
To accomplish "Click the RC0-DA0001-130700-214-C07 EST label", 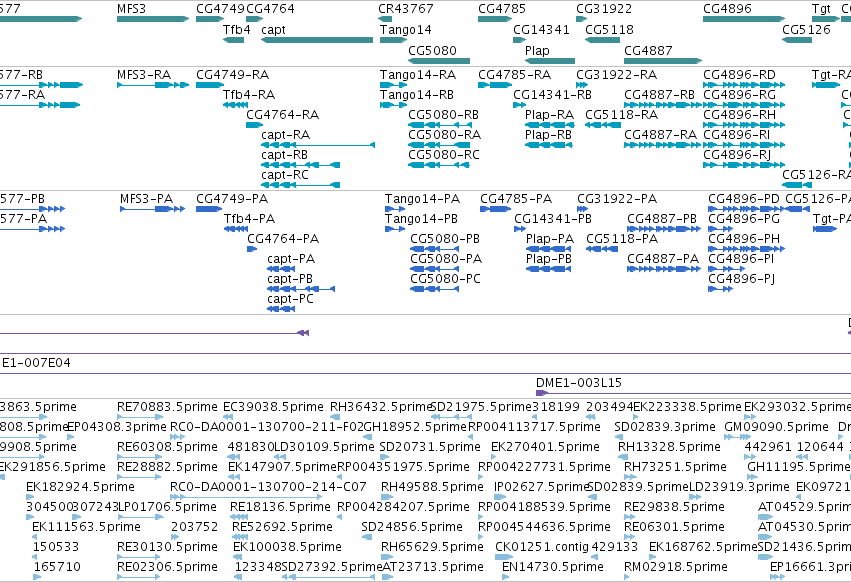I will [x=268, y=486].
